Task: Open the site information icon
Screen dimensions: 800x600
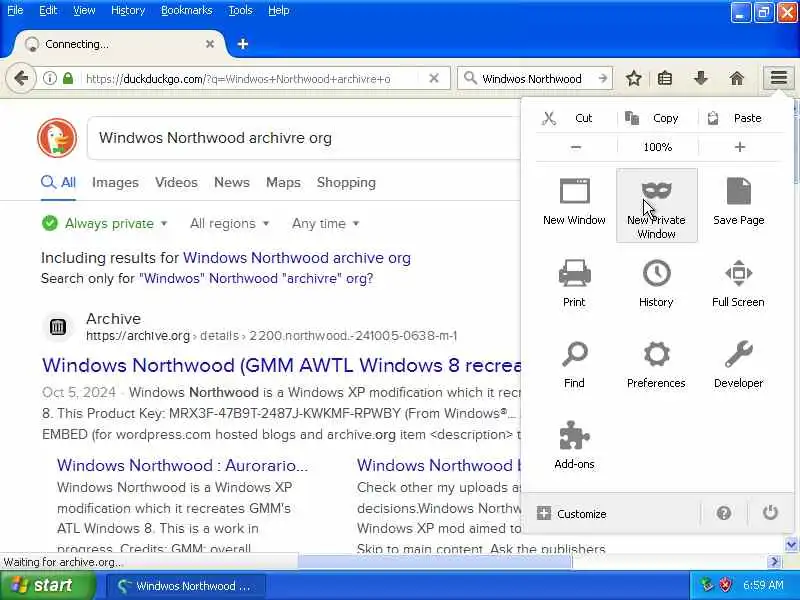Action: (x=49, y=78)
